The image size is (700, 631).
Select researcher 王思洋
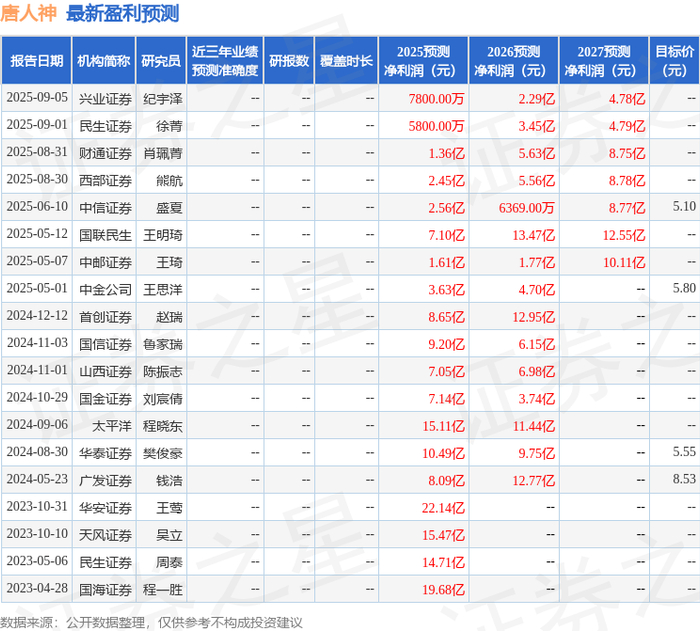pyautogui.click(x=162, y=289)
